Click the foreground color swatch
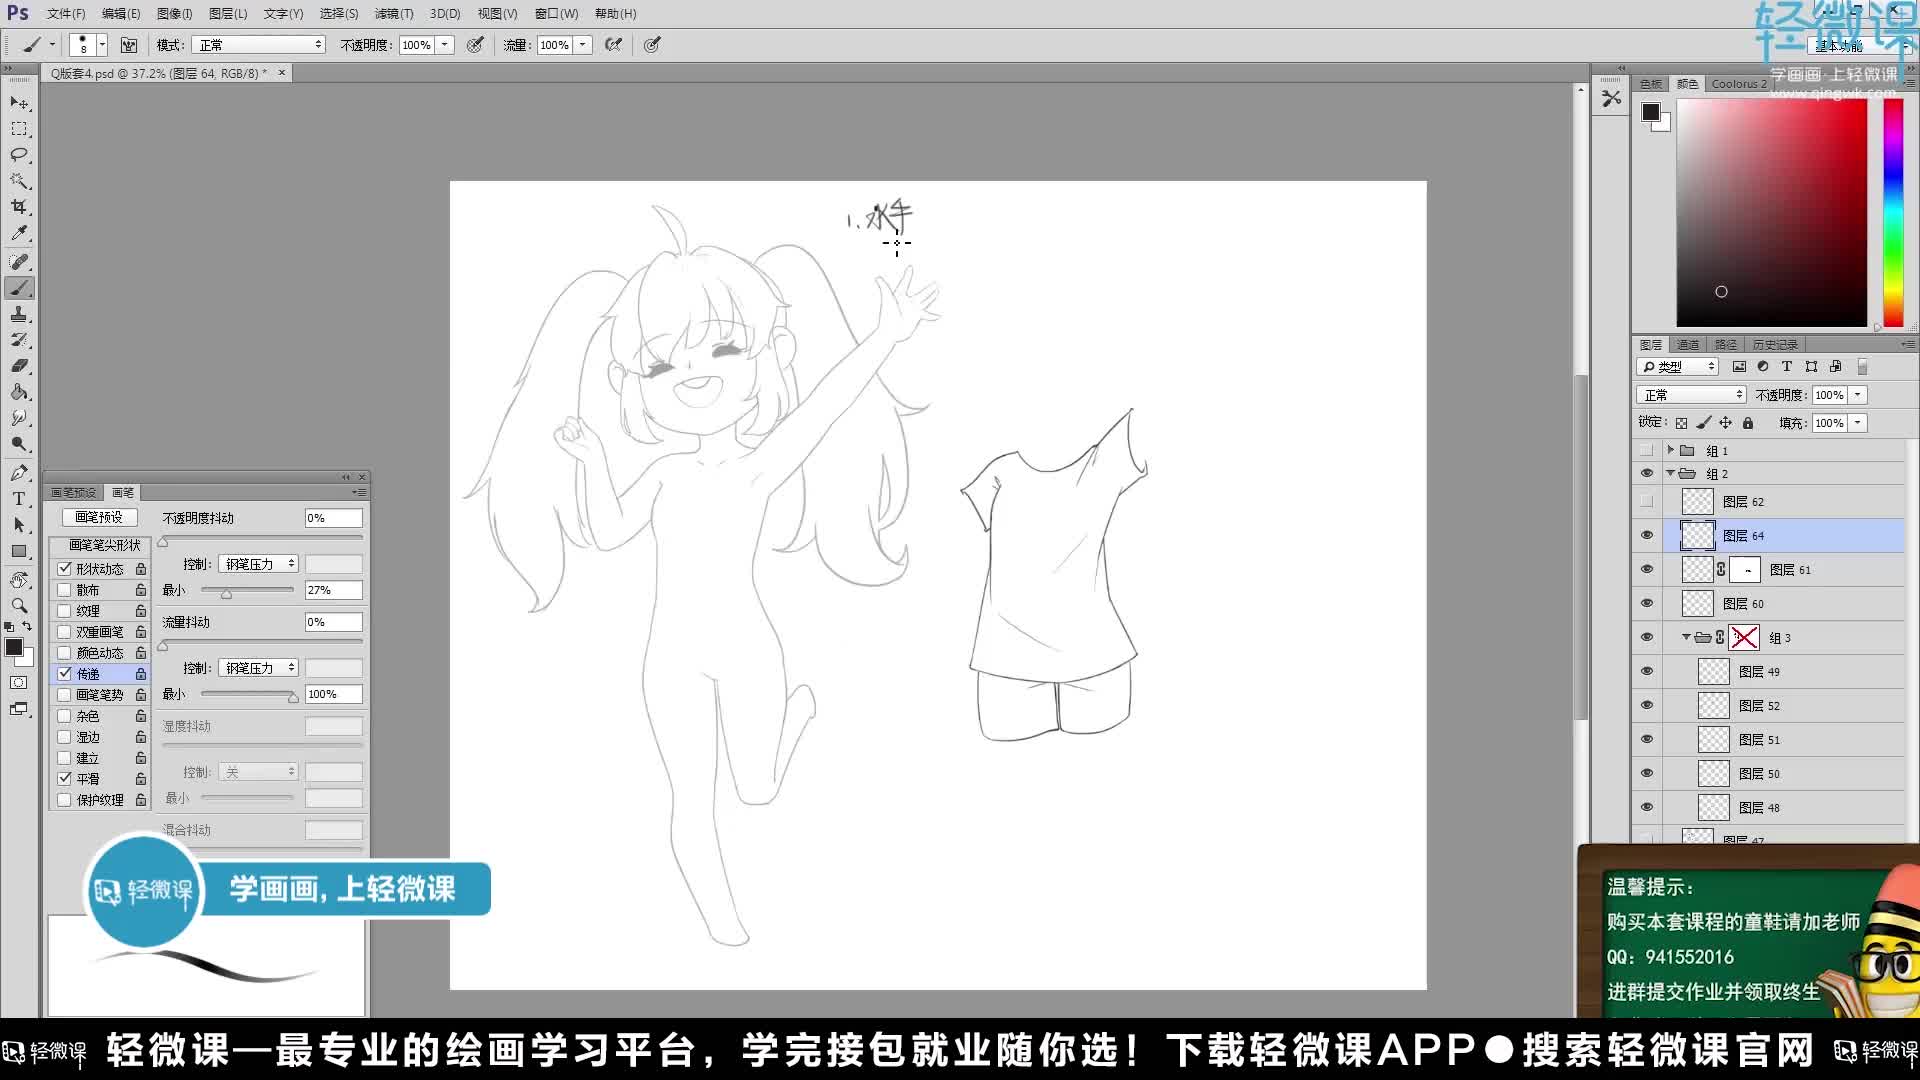The height and width of the screenshot is (1080, 1920). tap(15, 647)
